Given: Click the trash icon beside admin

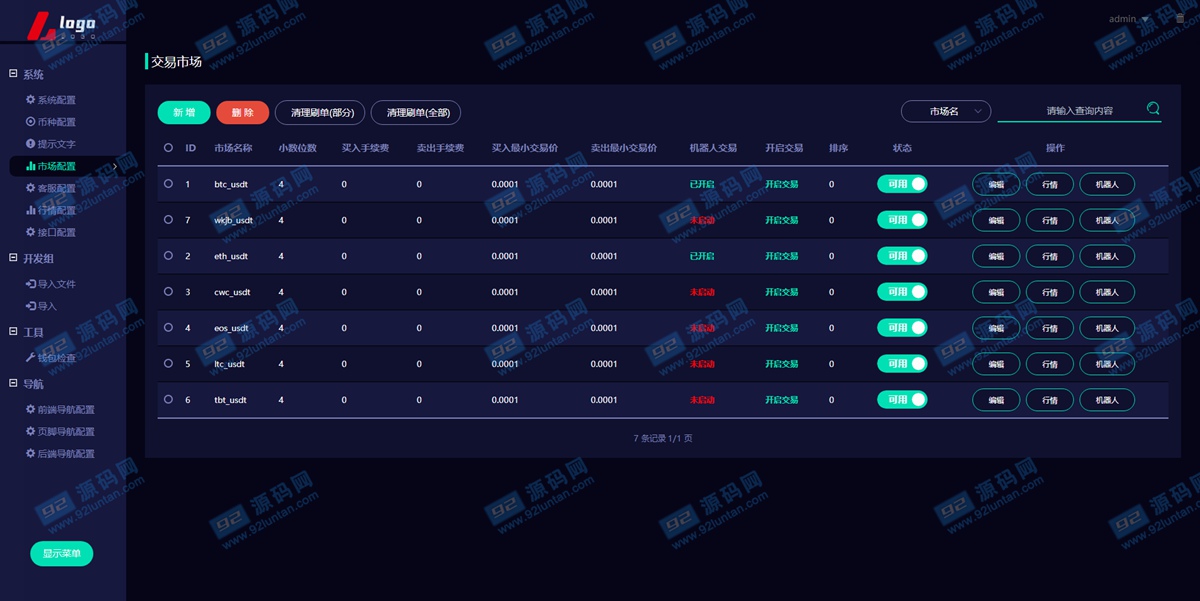Looking at the screenshot, I should [x=1179, y=19].
